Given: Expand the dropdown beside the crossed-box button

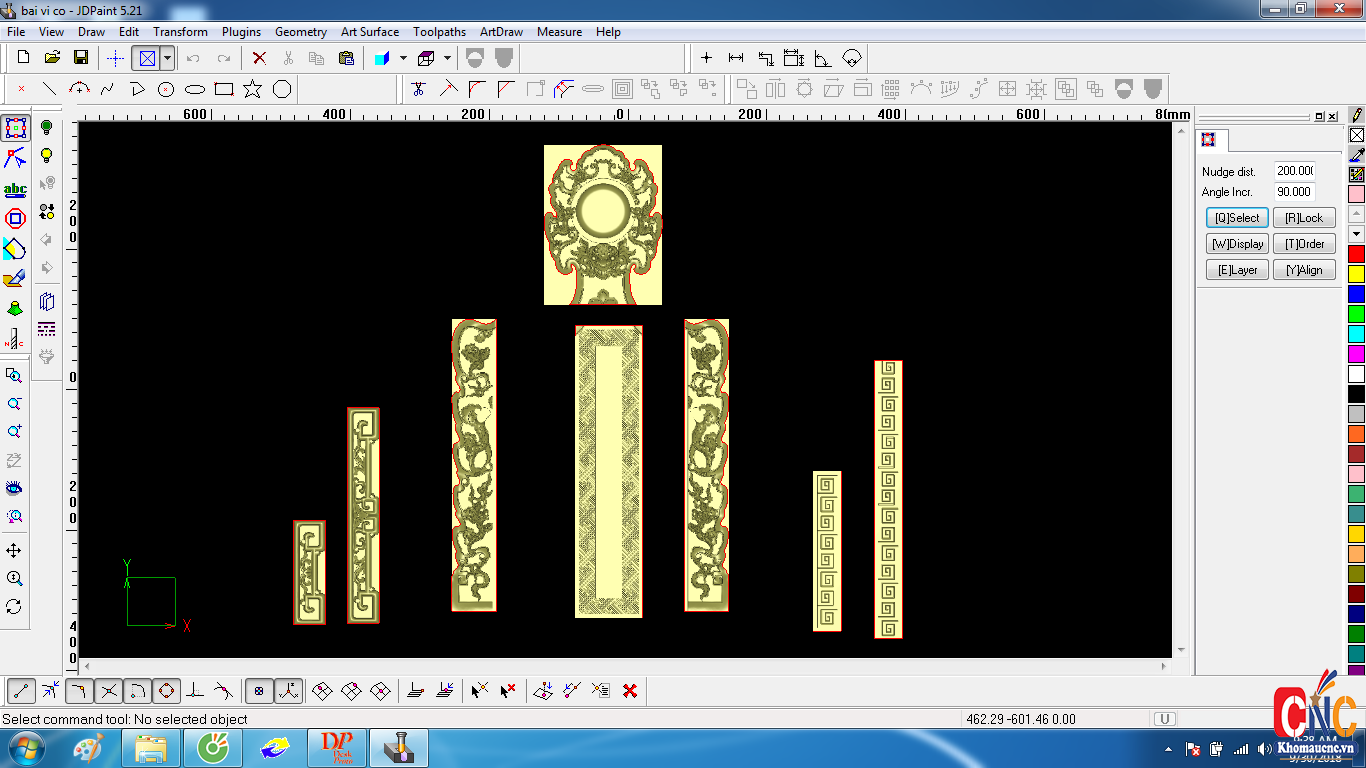Looking at the screenshot, I should 167,58.
